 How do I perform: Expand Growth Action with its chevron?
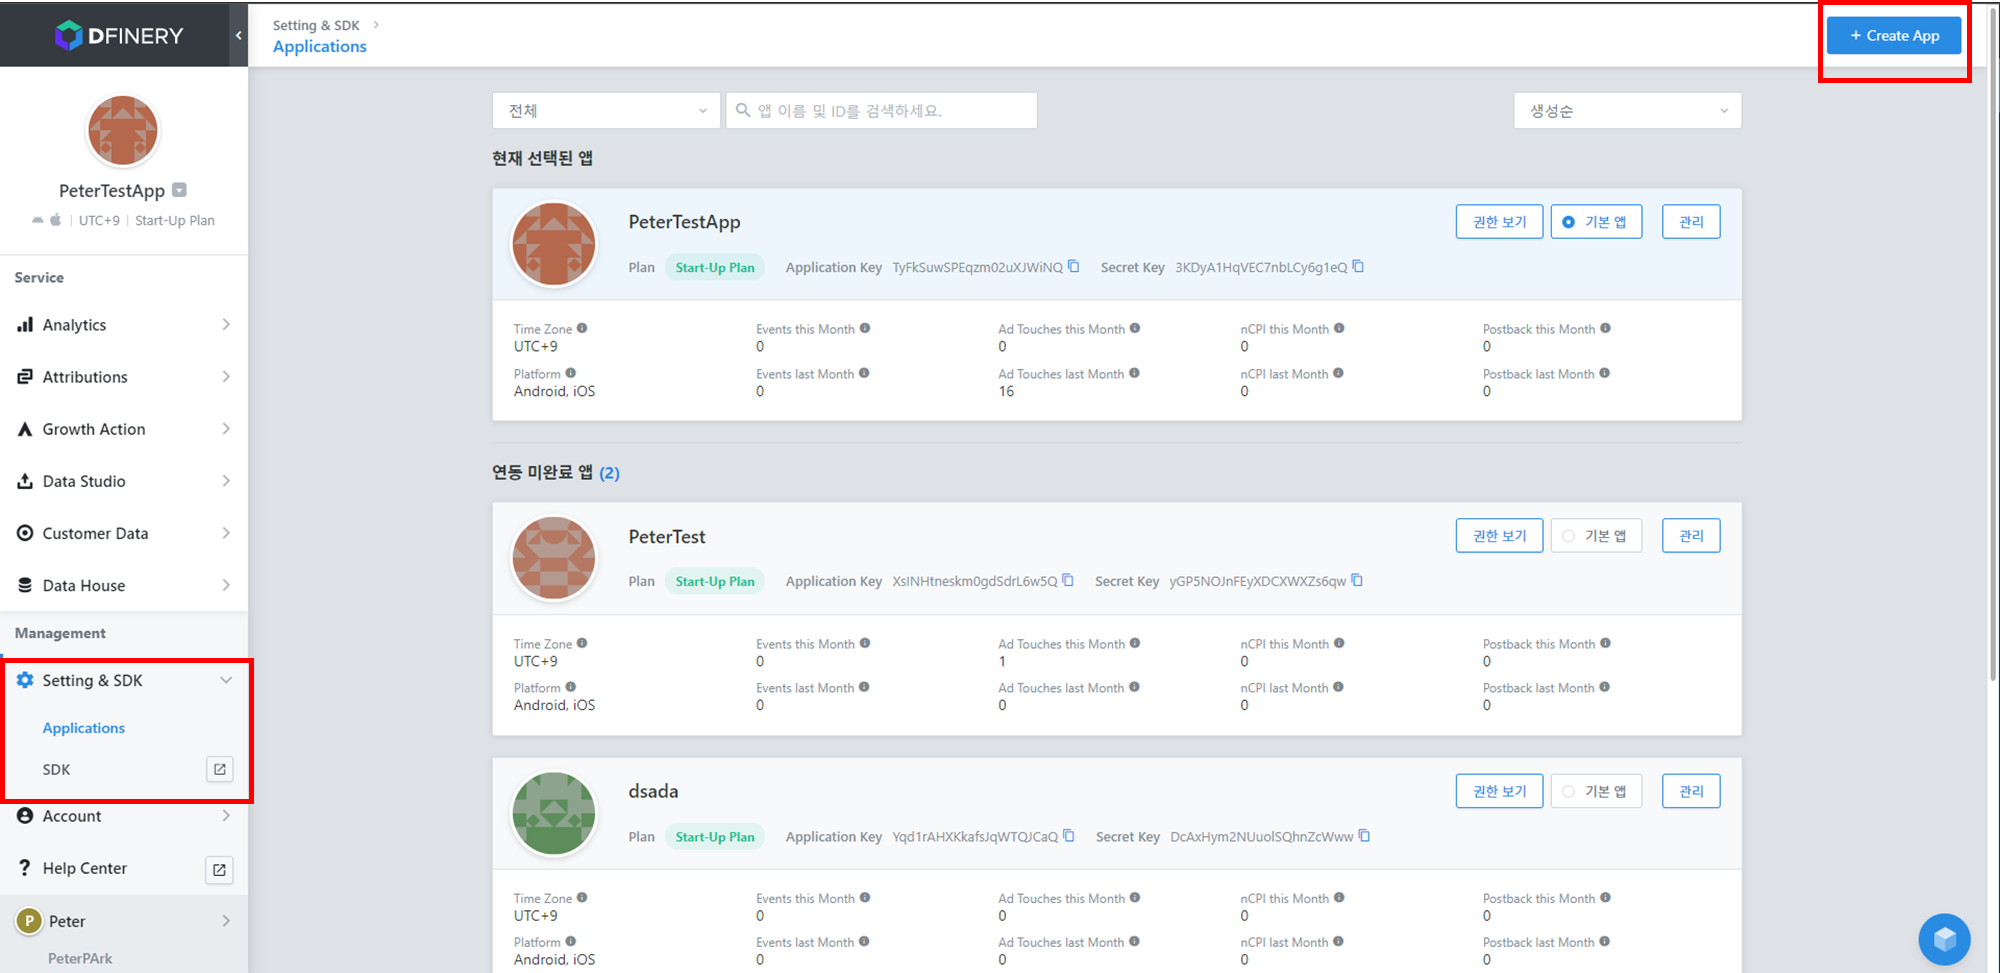(226, 429)
